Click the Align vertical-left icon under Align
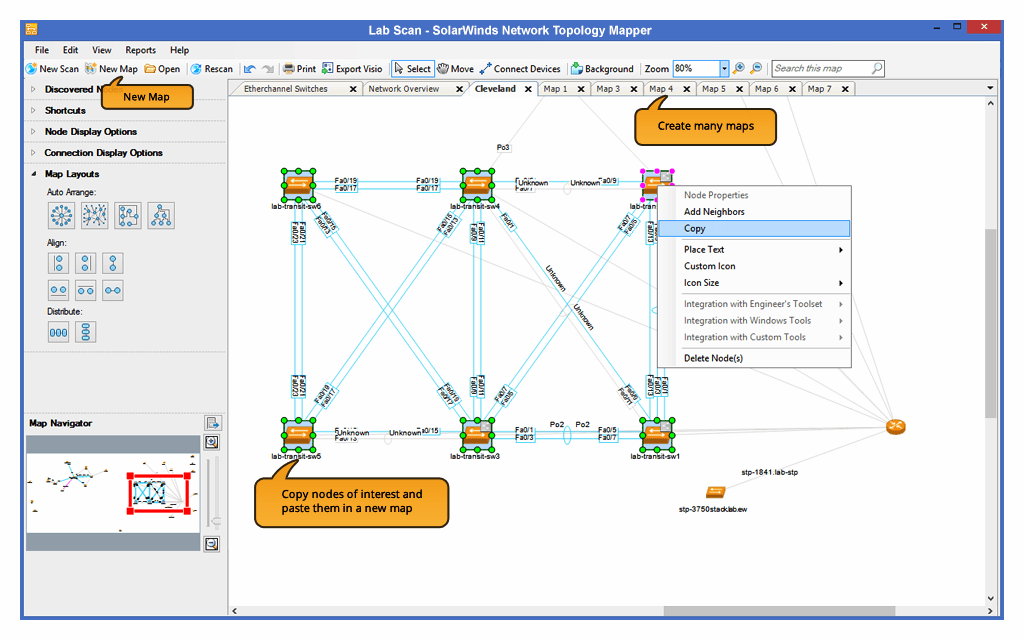 click(58, 263)
